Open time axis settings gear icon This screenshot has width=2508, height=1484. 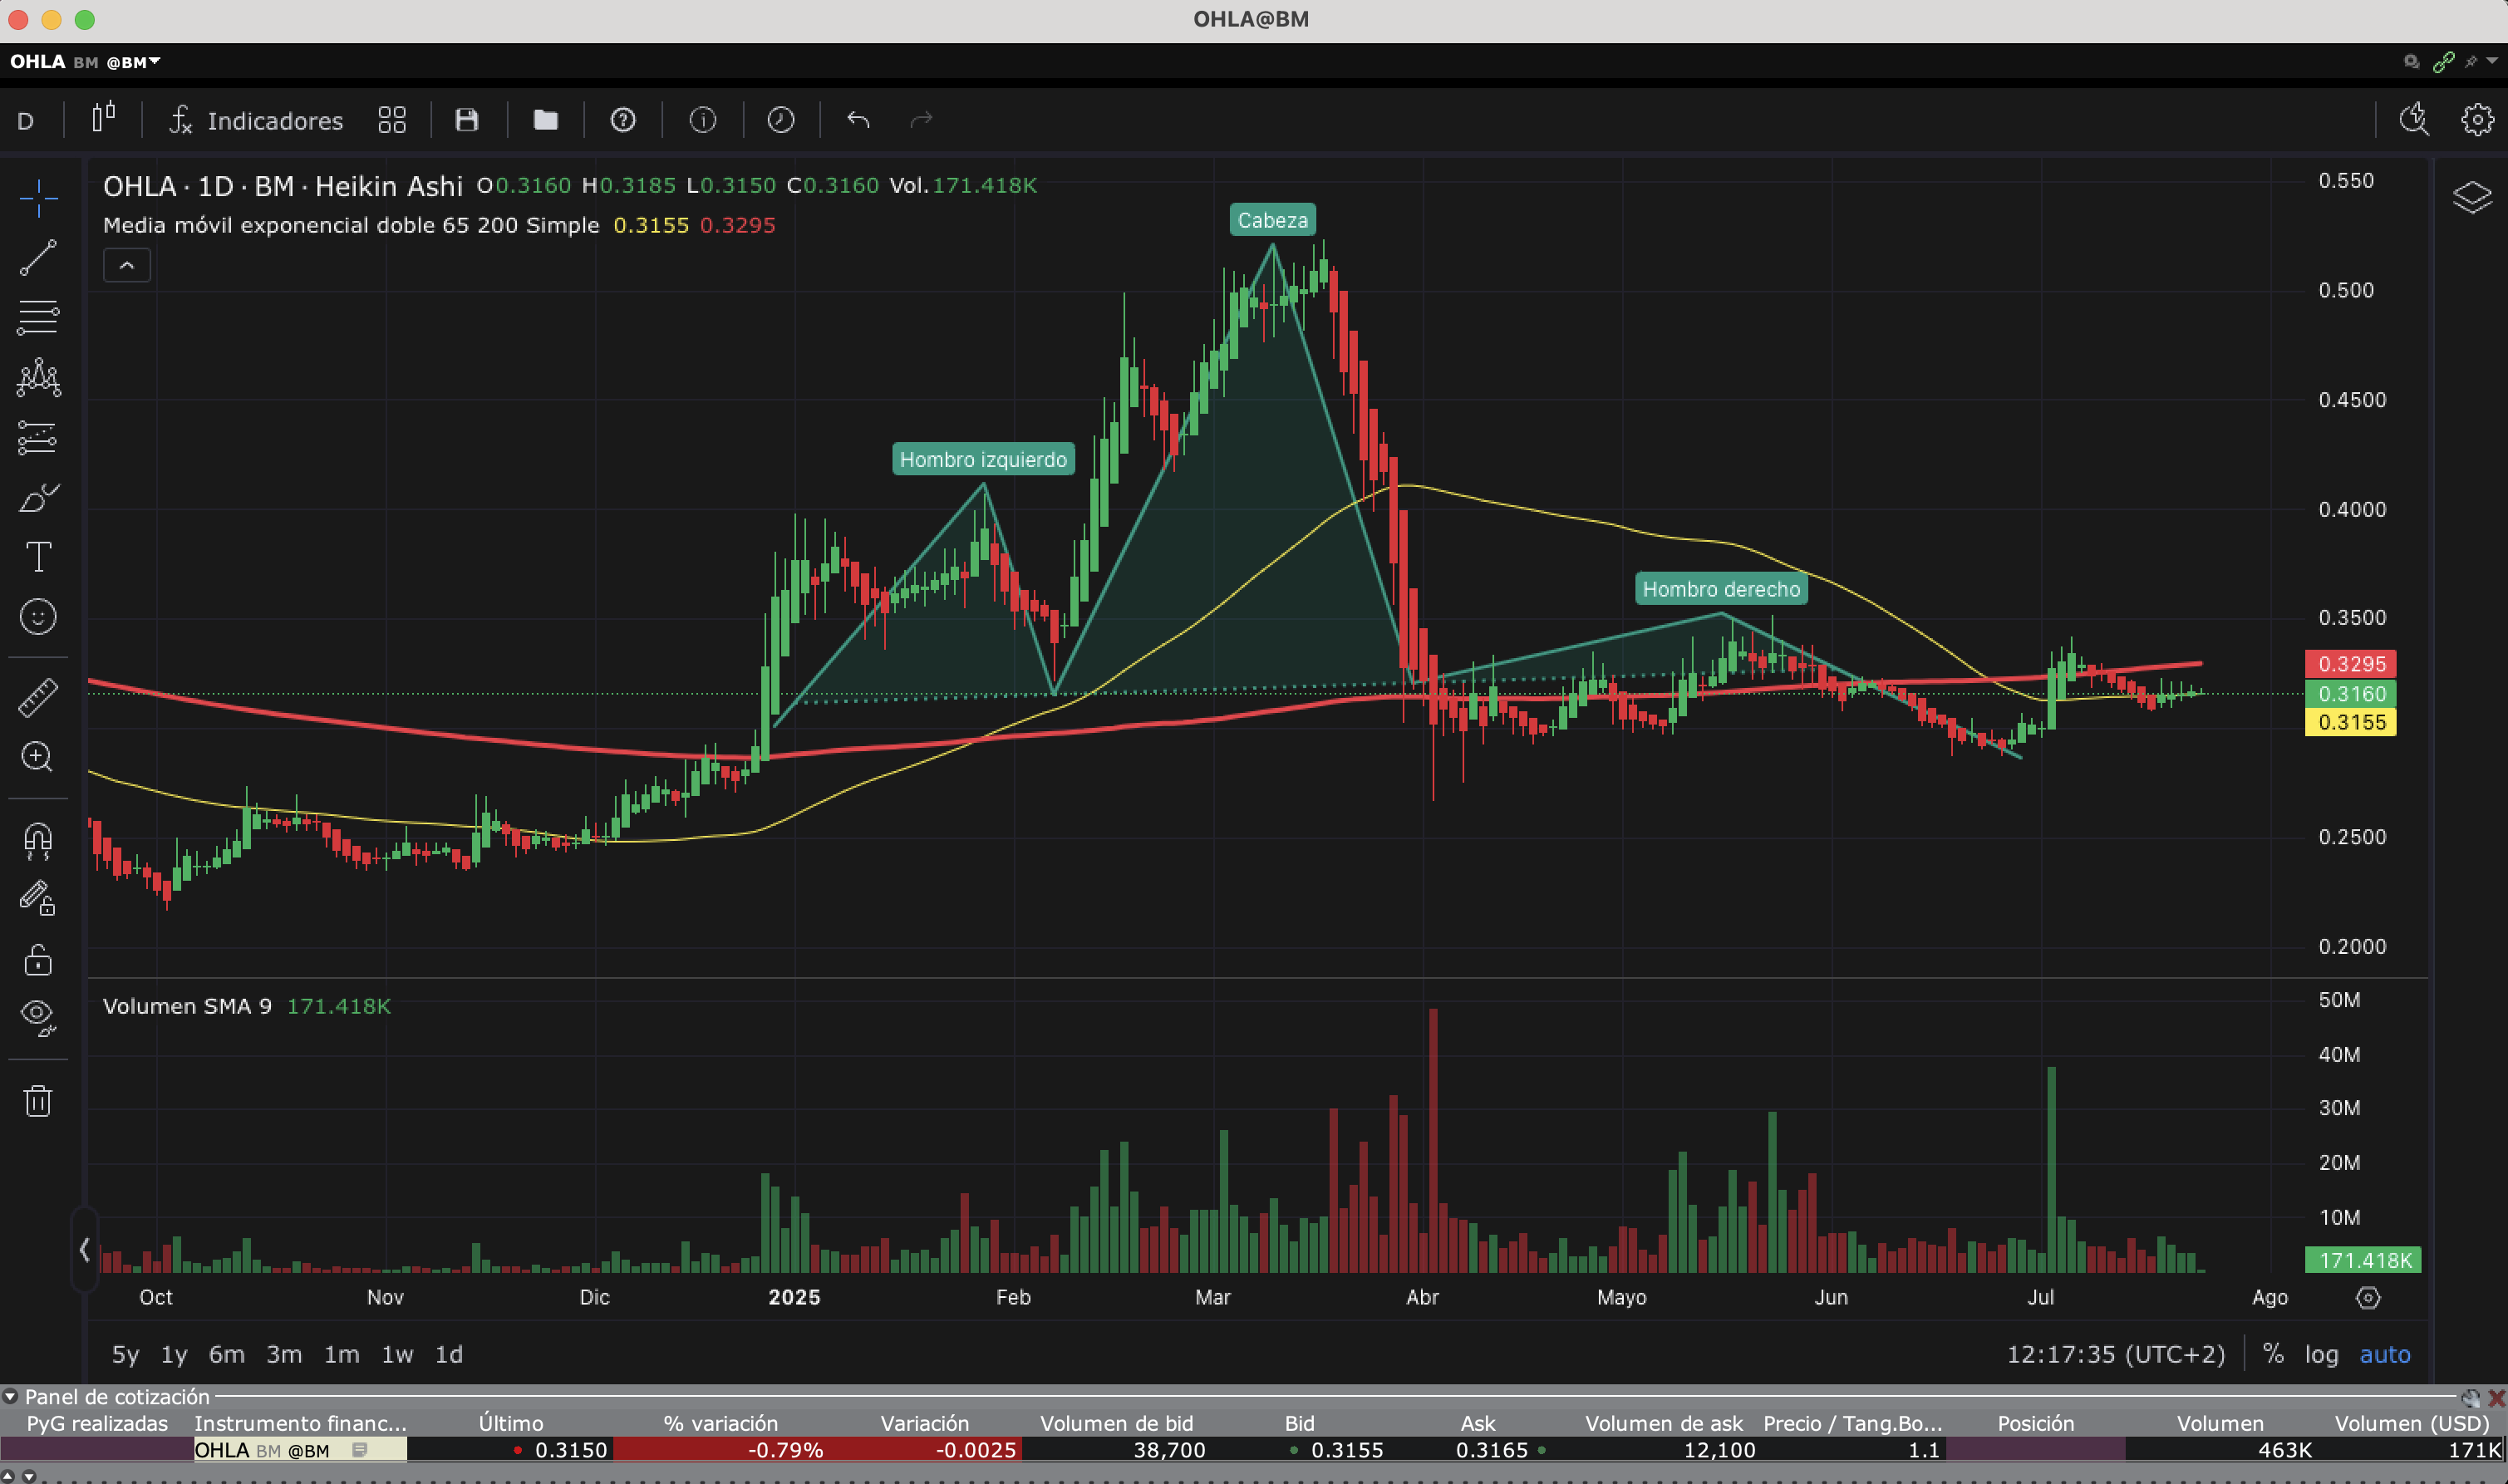pos(2368,1298)
